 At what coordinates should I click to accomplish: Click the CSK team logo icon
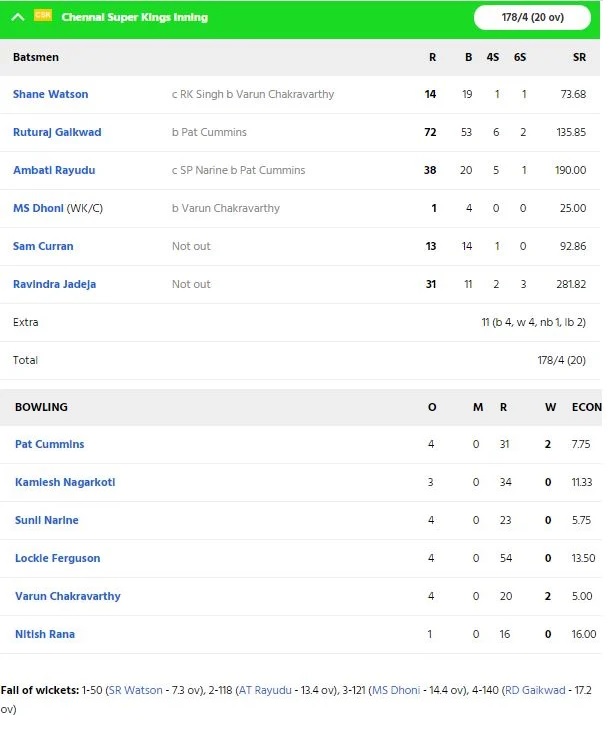coord(43,15)
